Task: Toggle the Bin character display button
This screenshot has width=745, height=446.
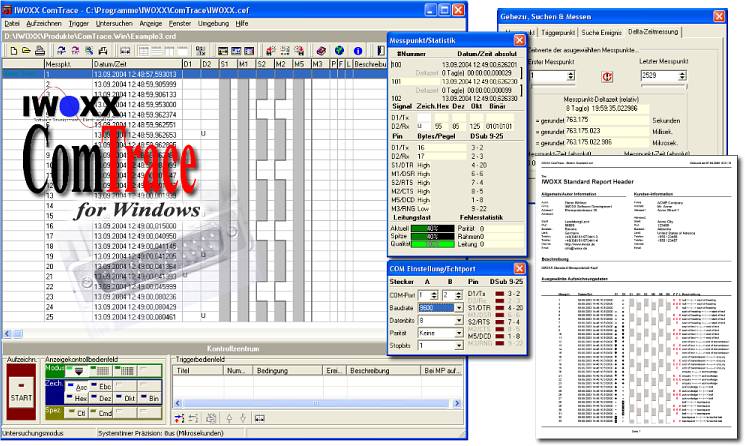Action: click(x=150, y=398)
